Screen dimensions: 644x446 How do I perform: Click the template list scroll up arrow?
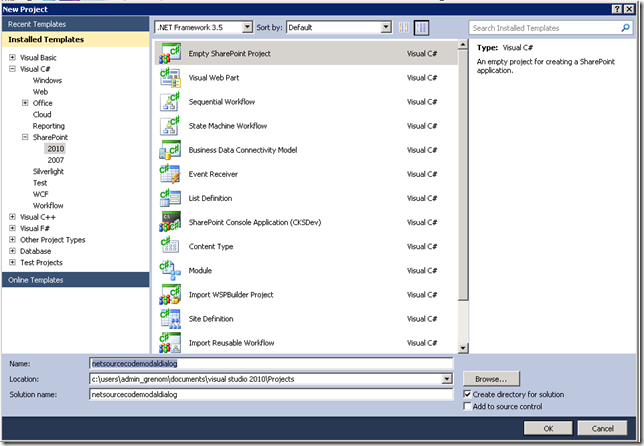[463, 44]
